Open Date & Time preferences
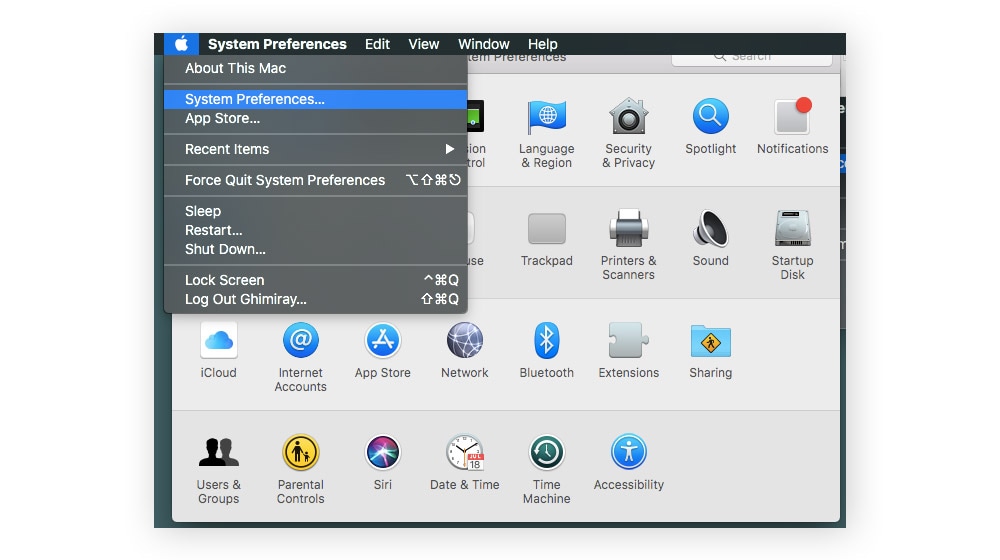 [x=464, y=462]
